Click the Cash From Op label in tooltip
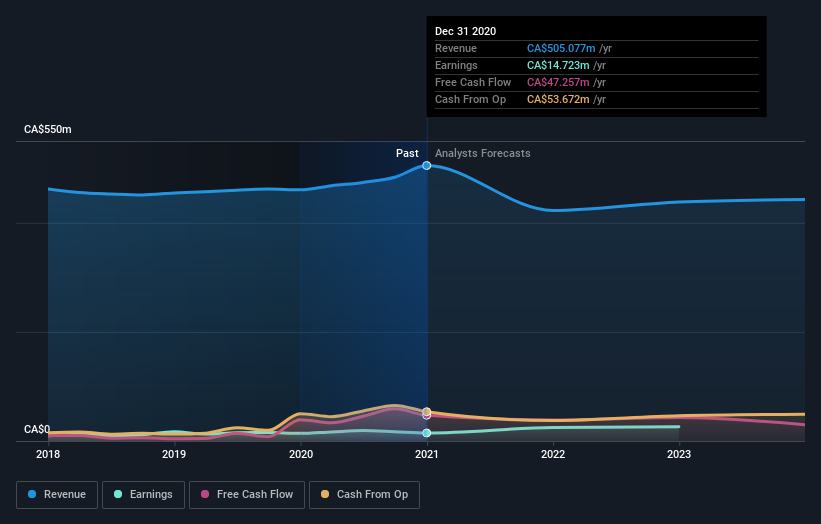 (470, 99)
